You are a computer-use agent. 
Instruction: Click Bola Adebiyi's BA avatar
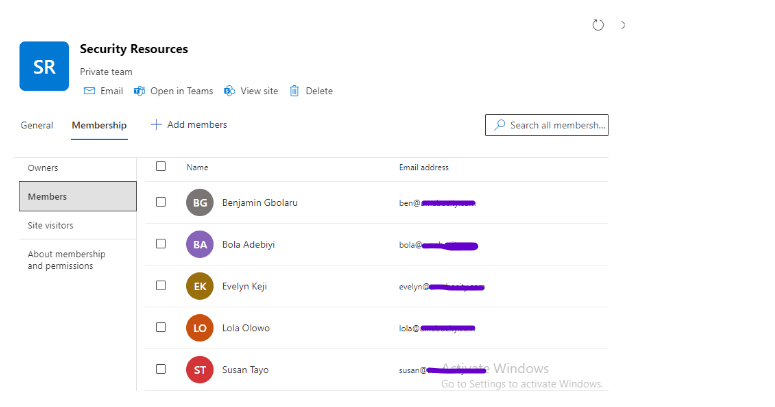200,244
